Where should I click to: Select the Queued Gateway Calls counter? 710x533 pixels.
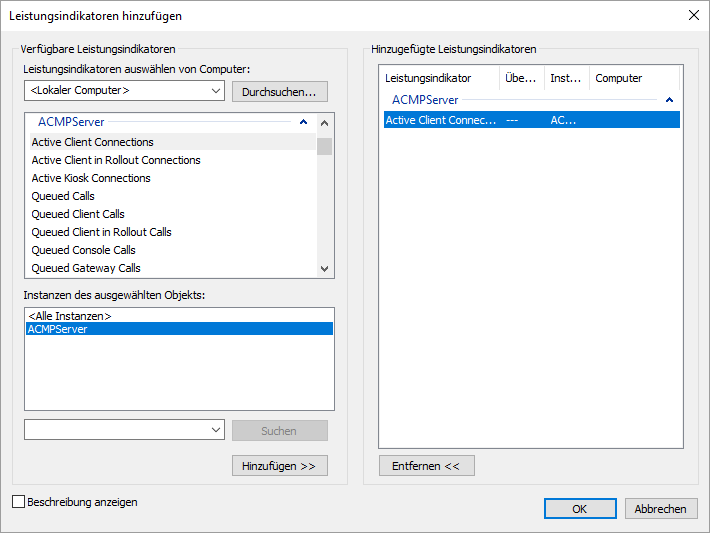[86, 268]
